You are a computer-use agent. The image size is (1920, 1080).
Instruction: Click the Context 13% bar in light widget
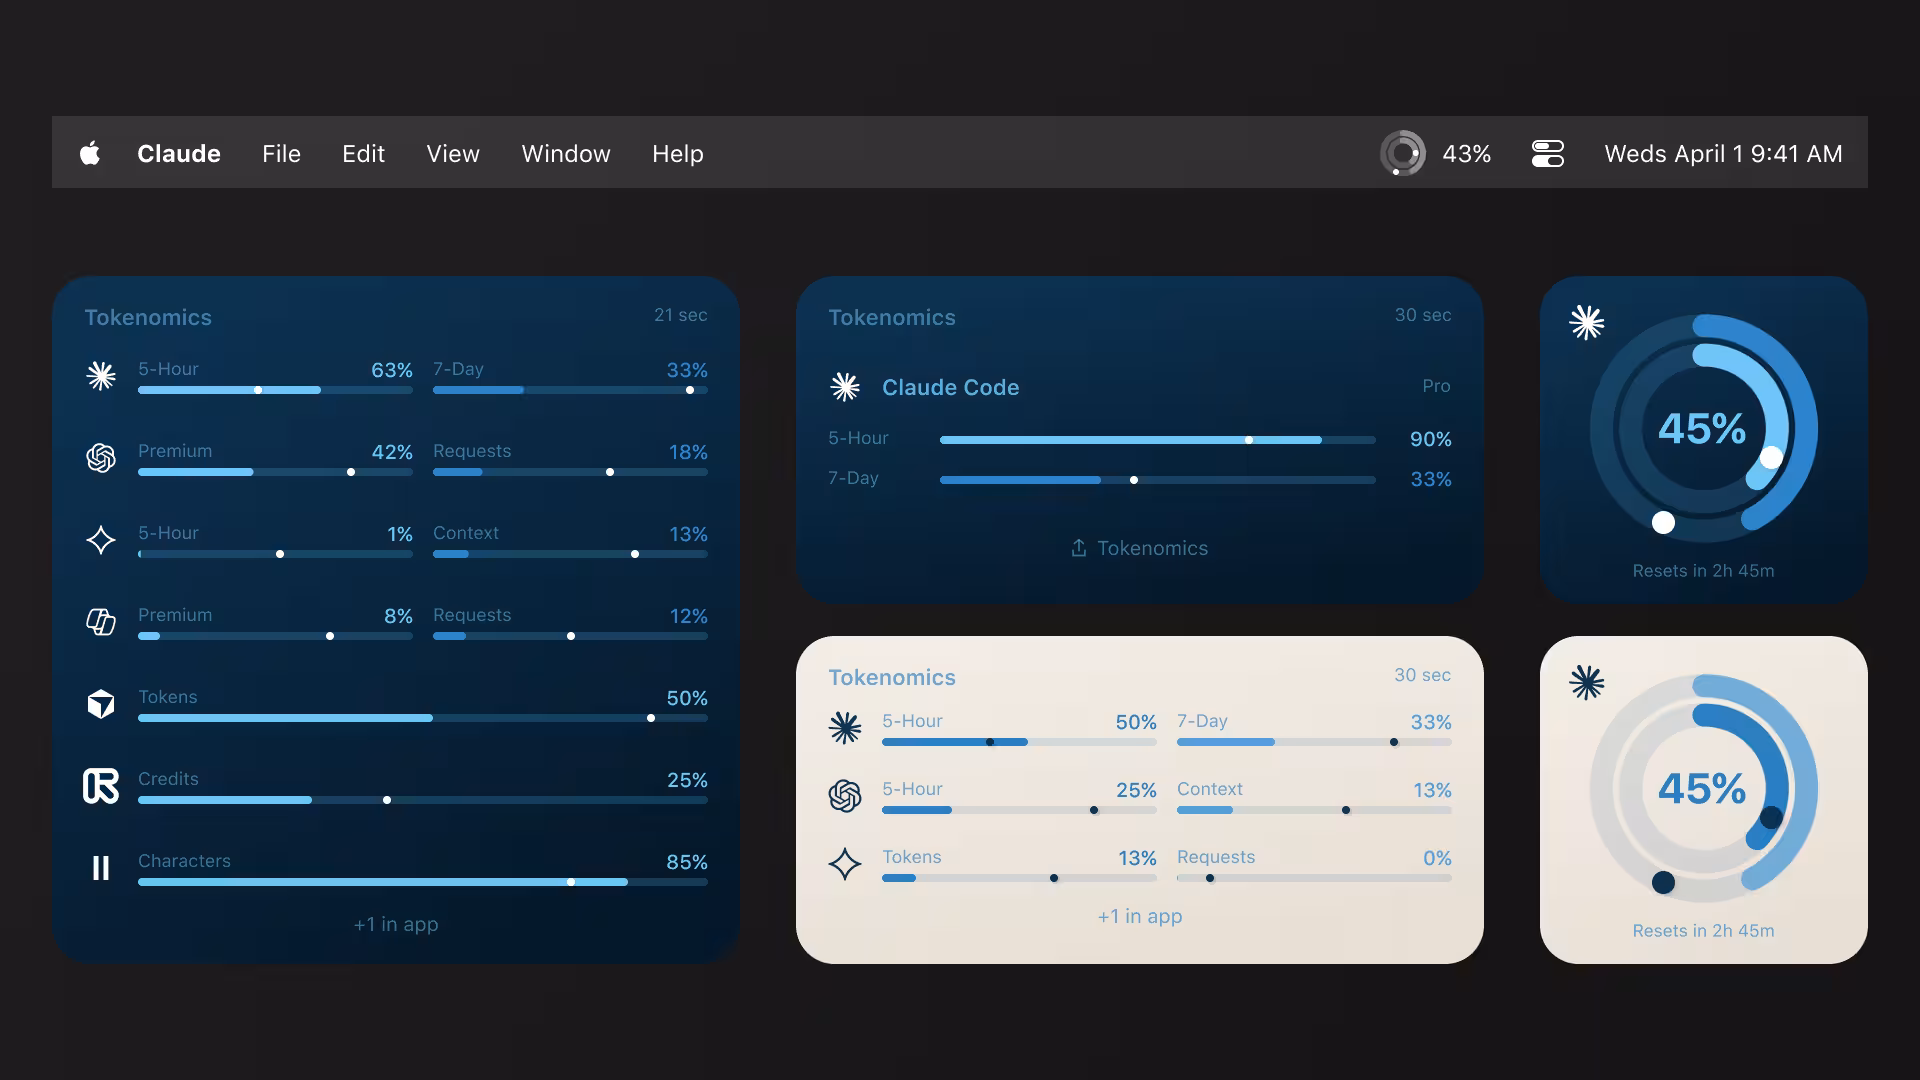tap(1314, 810)
